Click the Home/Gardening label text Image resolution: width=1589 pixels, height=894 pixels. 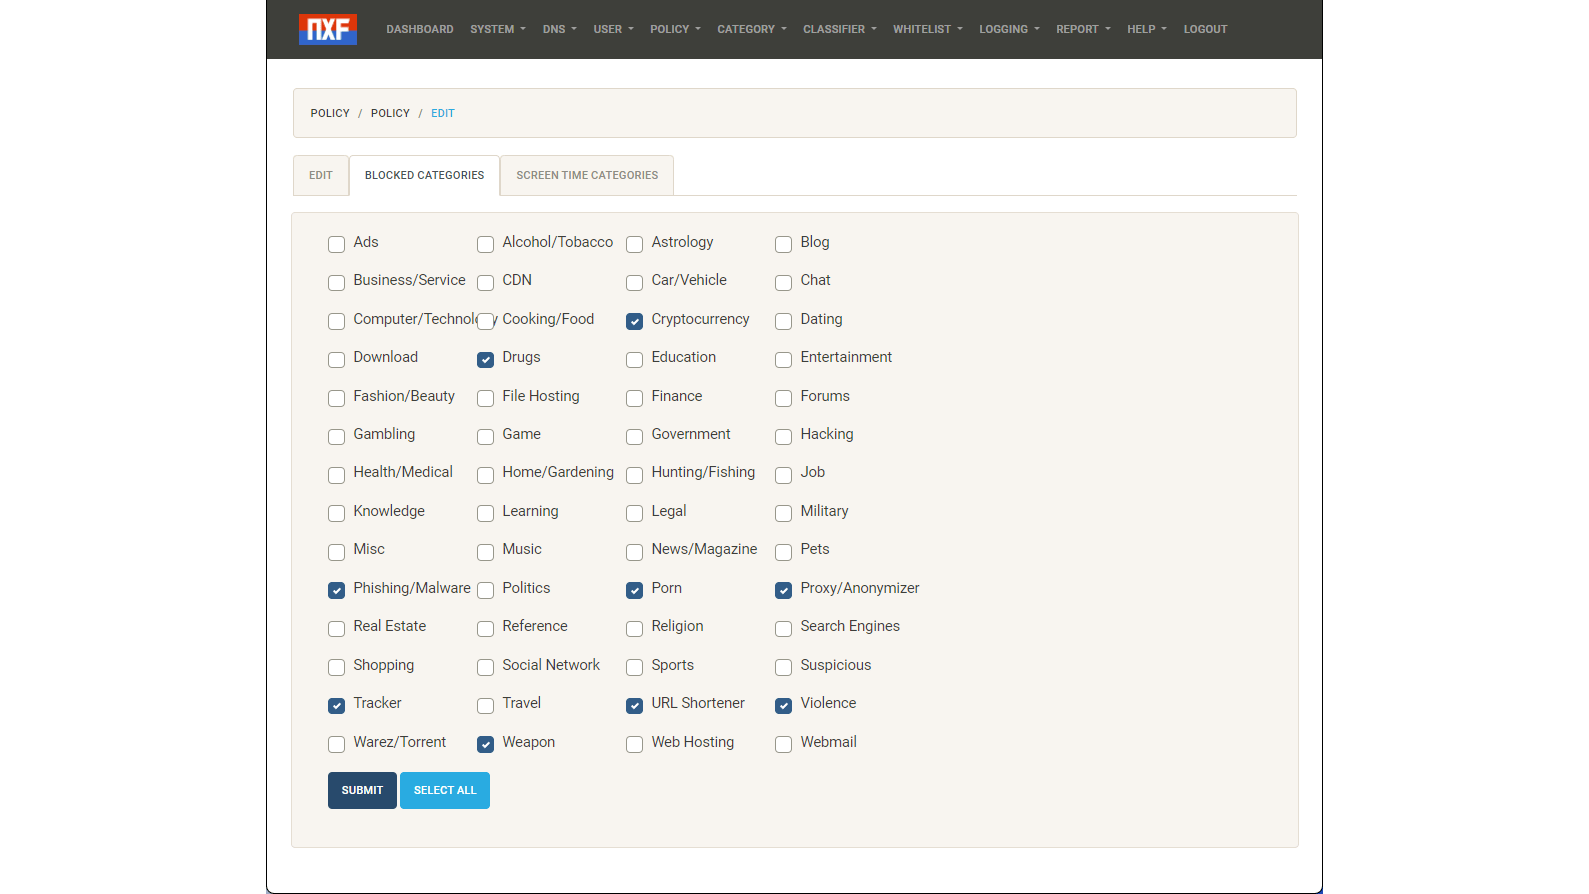(x=558, y=472)
